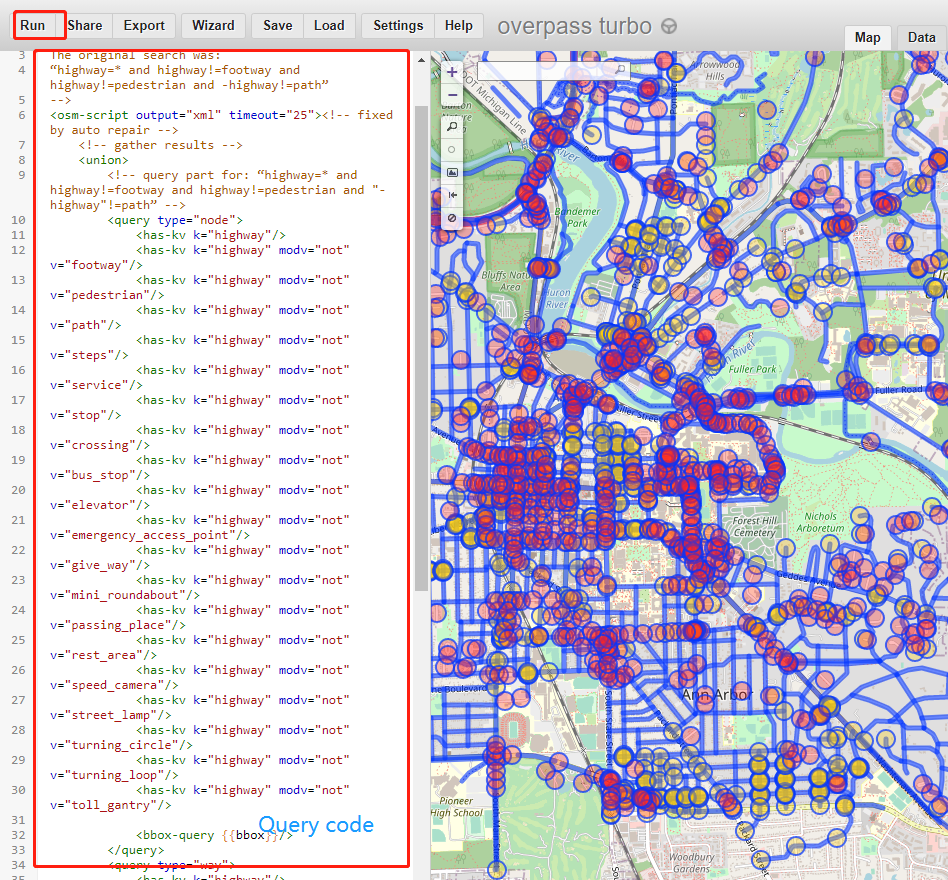The image size is (948, 880).
Task: Switch to the Data tab
Action: point(921,37)
